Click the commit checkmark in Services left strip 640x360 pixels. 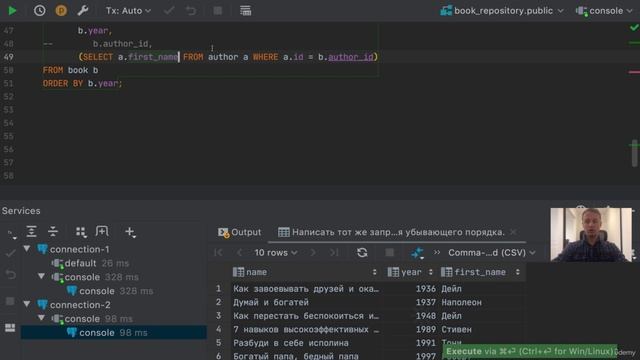(10, 253)
